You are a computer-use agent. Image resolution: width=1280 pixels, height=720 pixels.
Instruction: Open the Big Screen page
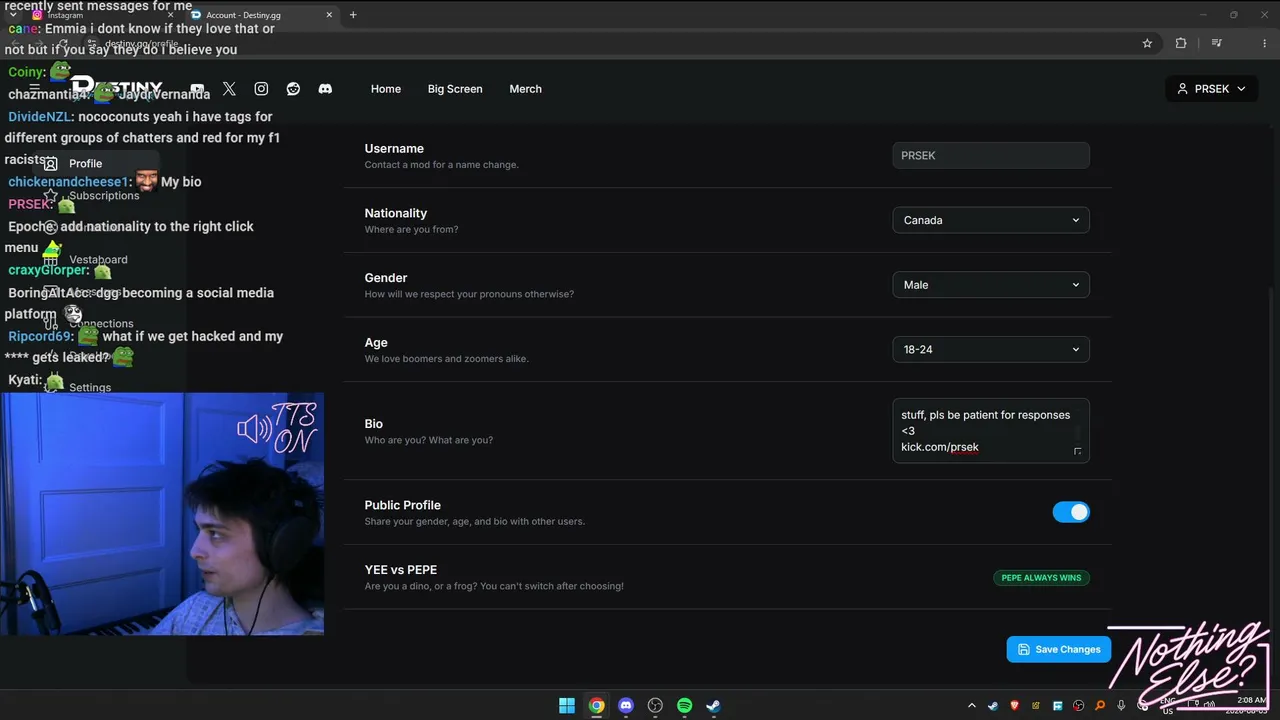coord(455,89)
